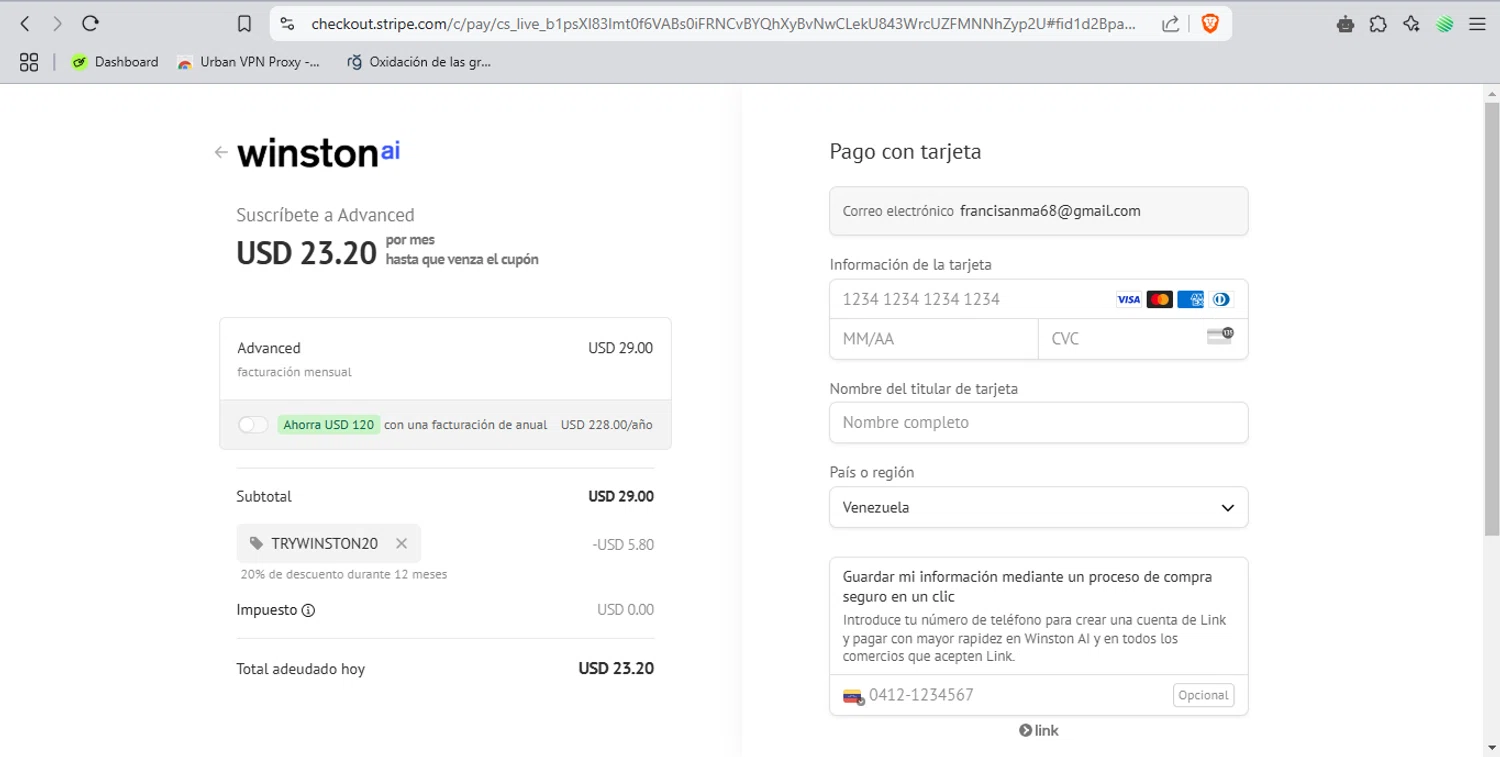Click the share page icon

pos(1170,24)
